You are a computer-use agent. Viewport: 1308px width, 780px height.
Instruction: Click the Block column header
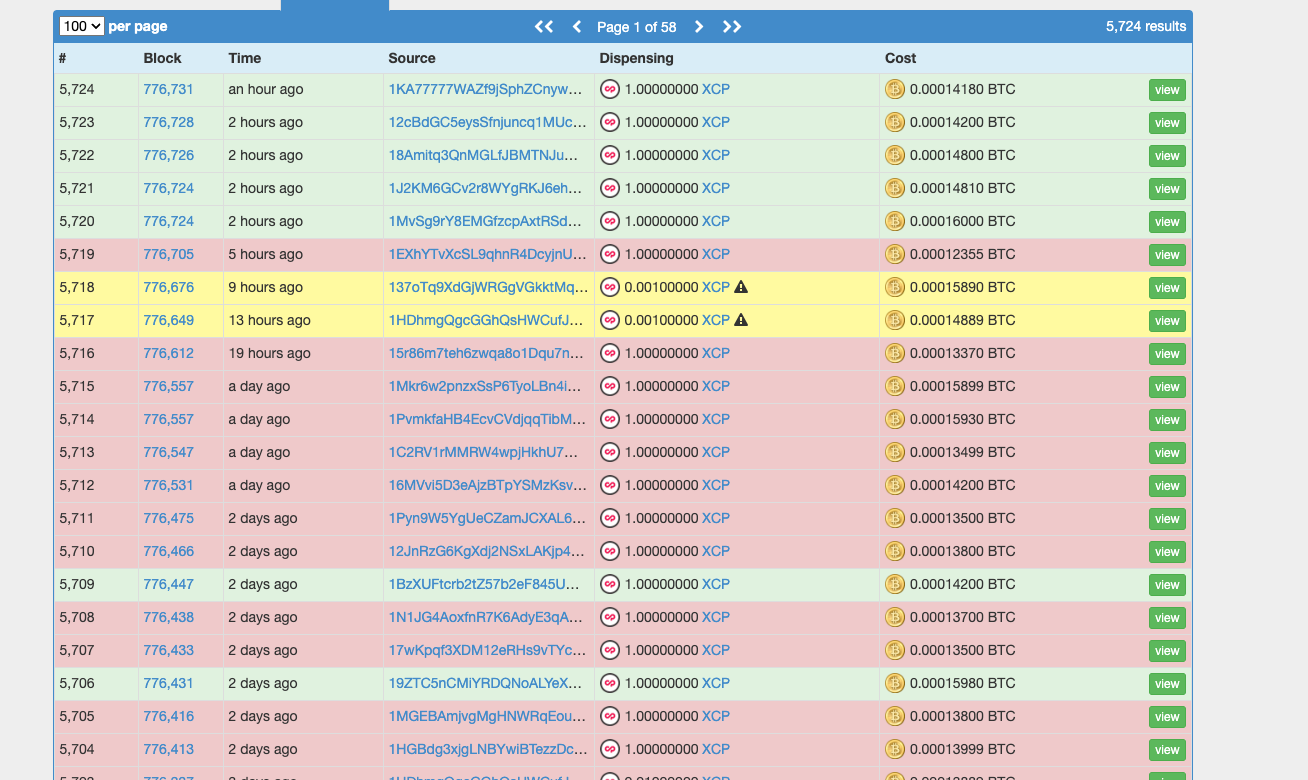pos(162,58)
